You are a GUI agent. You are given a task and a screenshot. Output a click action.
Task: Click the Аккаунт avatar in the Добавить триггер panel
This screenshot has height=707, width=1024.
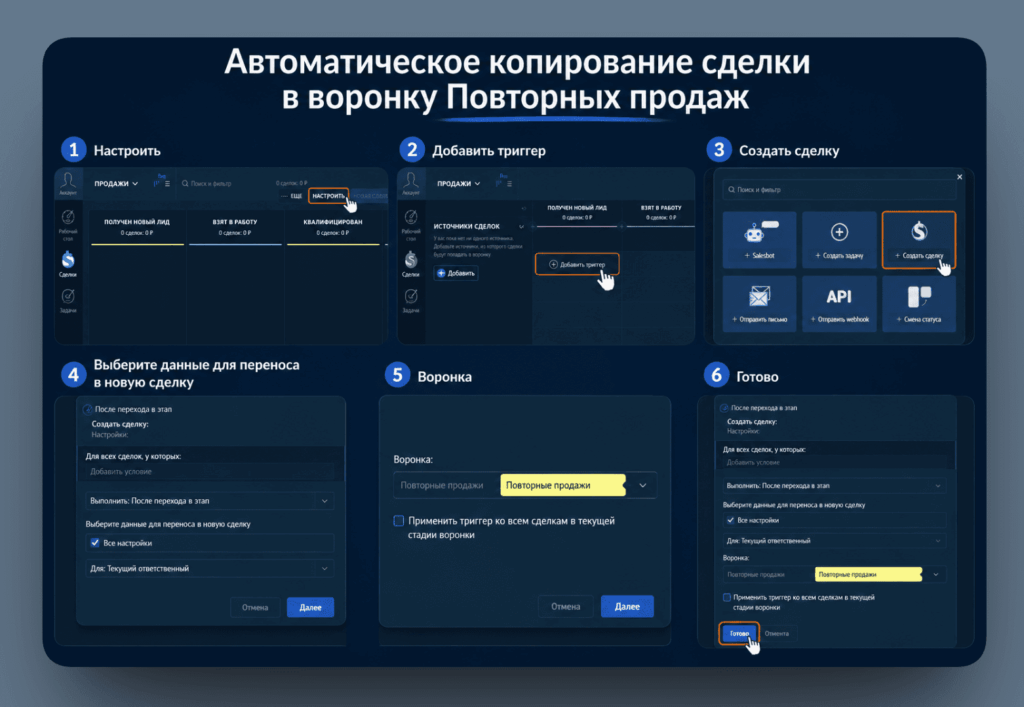pos(411,180)
